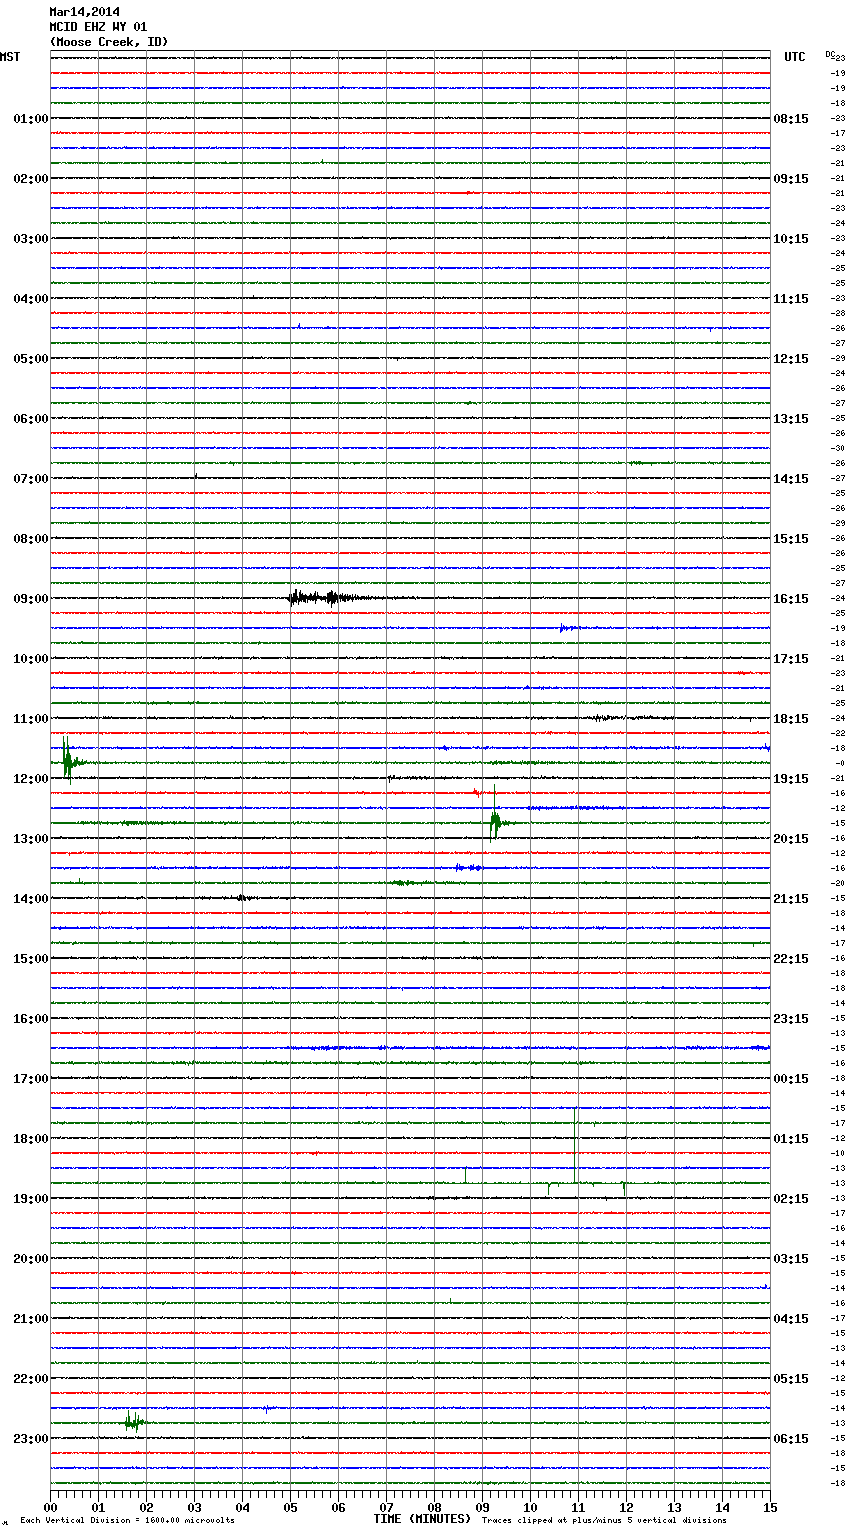Click the 15:00 MST time label
Screen dimensions: 850x1534
[x=31, y=959]
